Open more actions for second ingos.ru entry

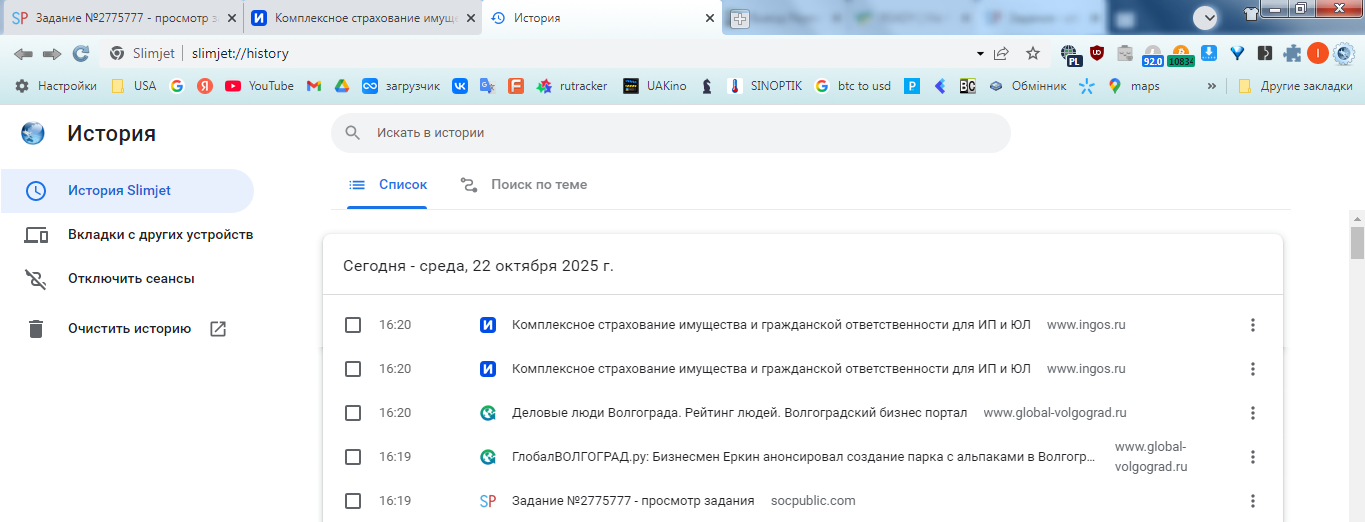(x=1253, y=369)
